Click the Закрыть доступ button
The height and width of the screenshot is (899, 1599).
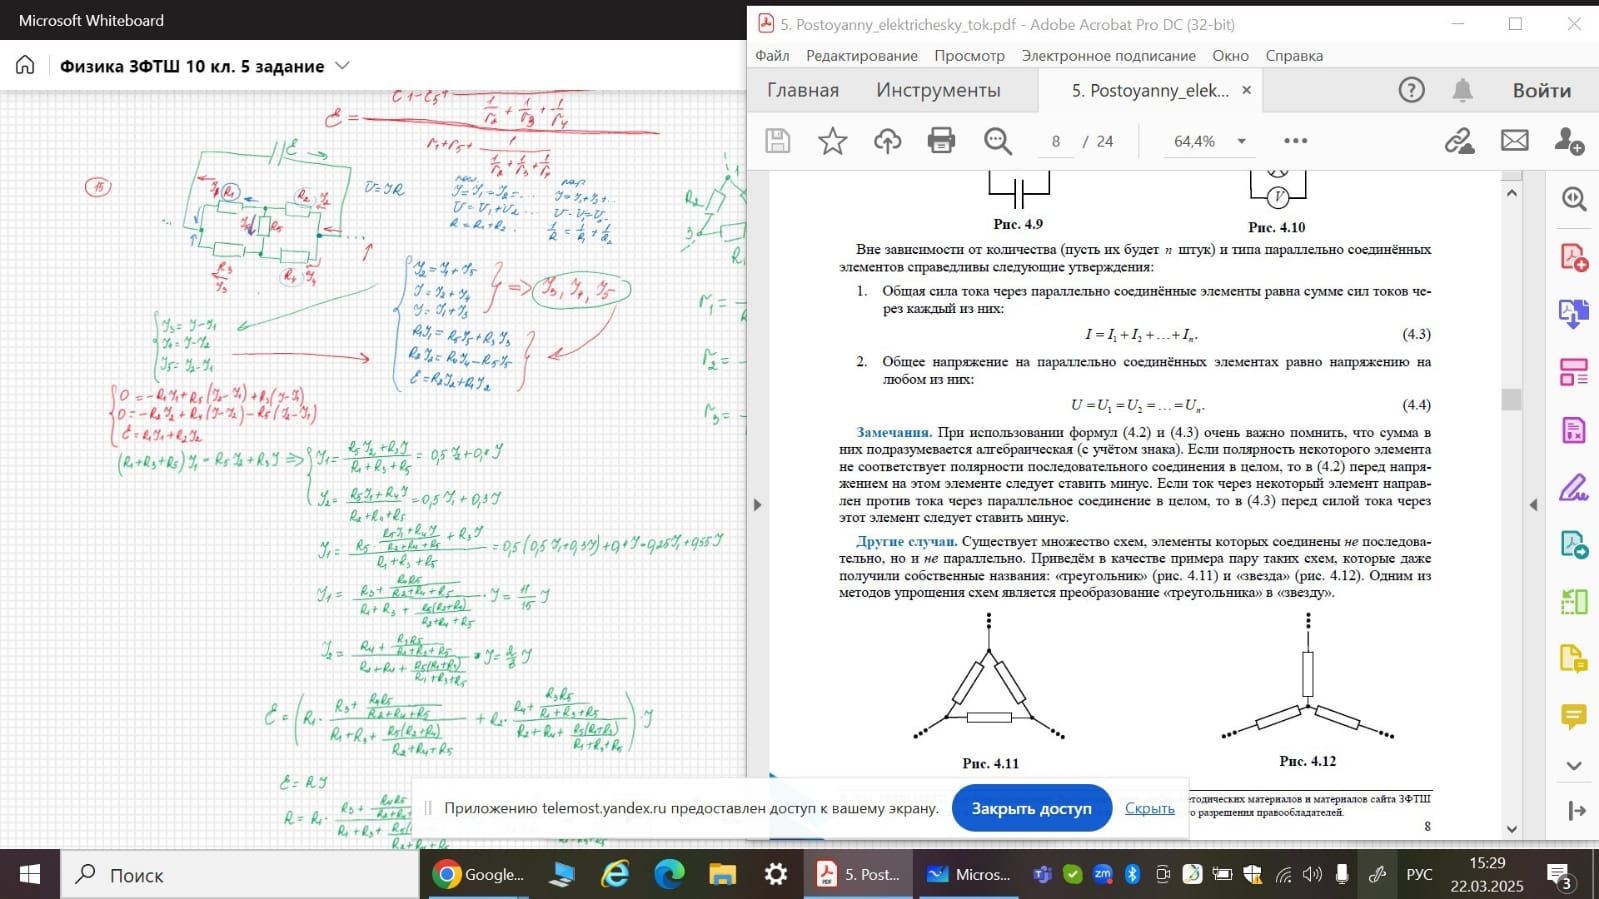tap(1031, 808)
